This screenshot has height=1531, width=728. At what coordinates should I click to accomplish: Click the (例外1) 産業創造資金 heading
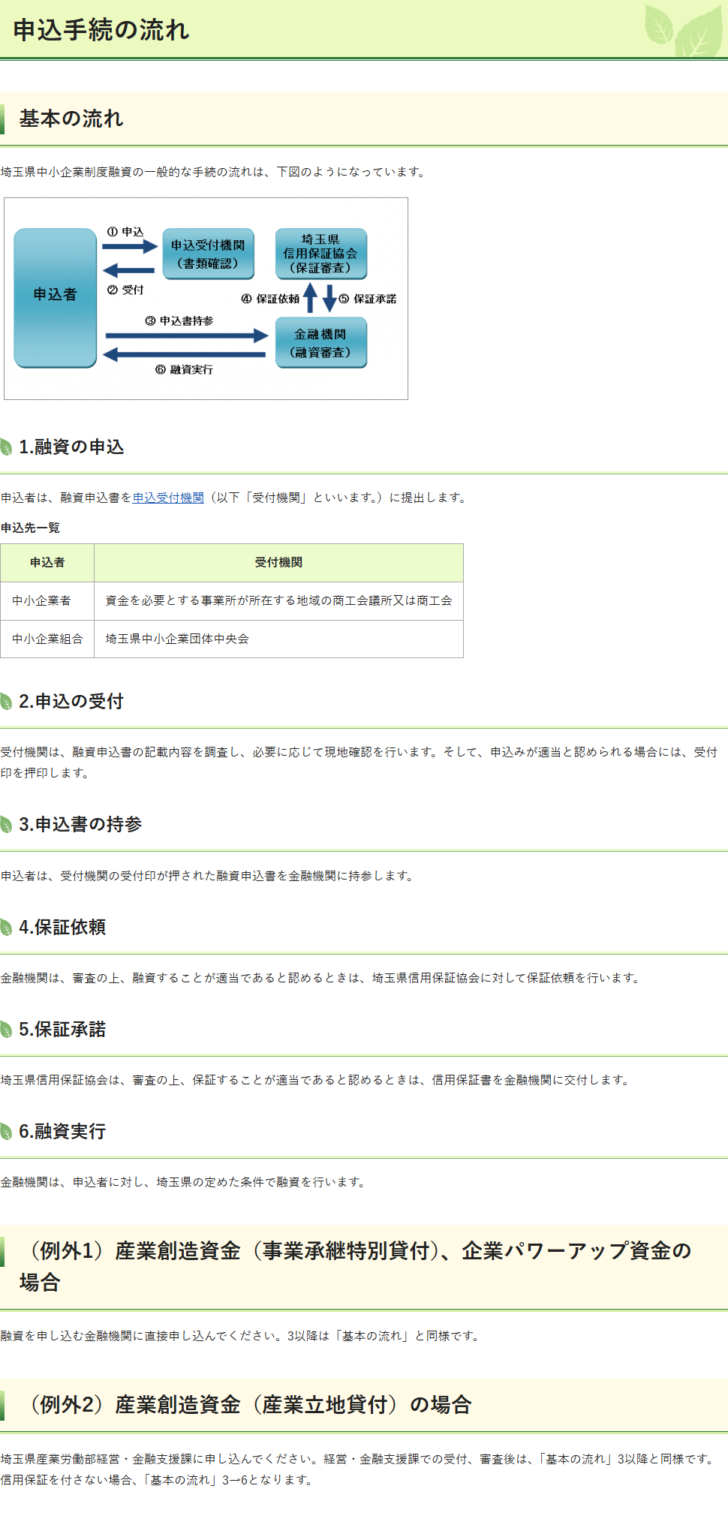tap(355, 1266)
